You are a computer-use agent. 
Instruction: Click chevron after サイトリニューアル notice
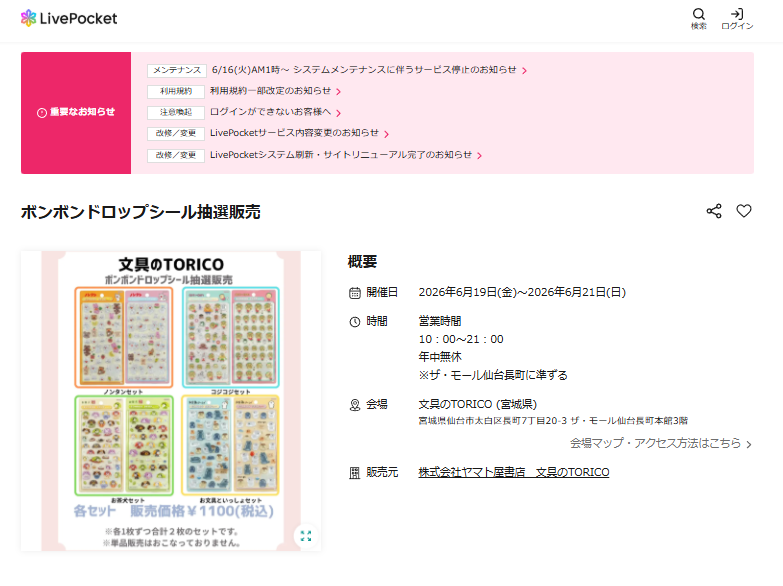(x=479, y=156)
